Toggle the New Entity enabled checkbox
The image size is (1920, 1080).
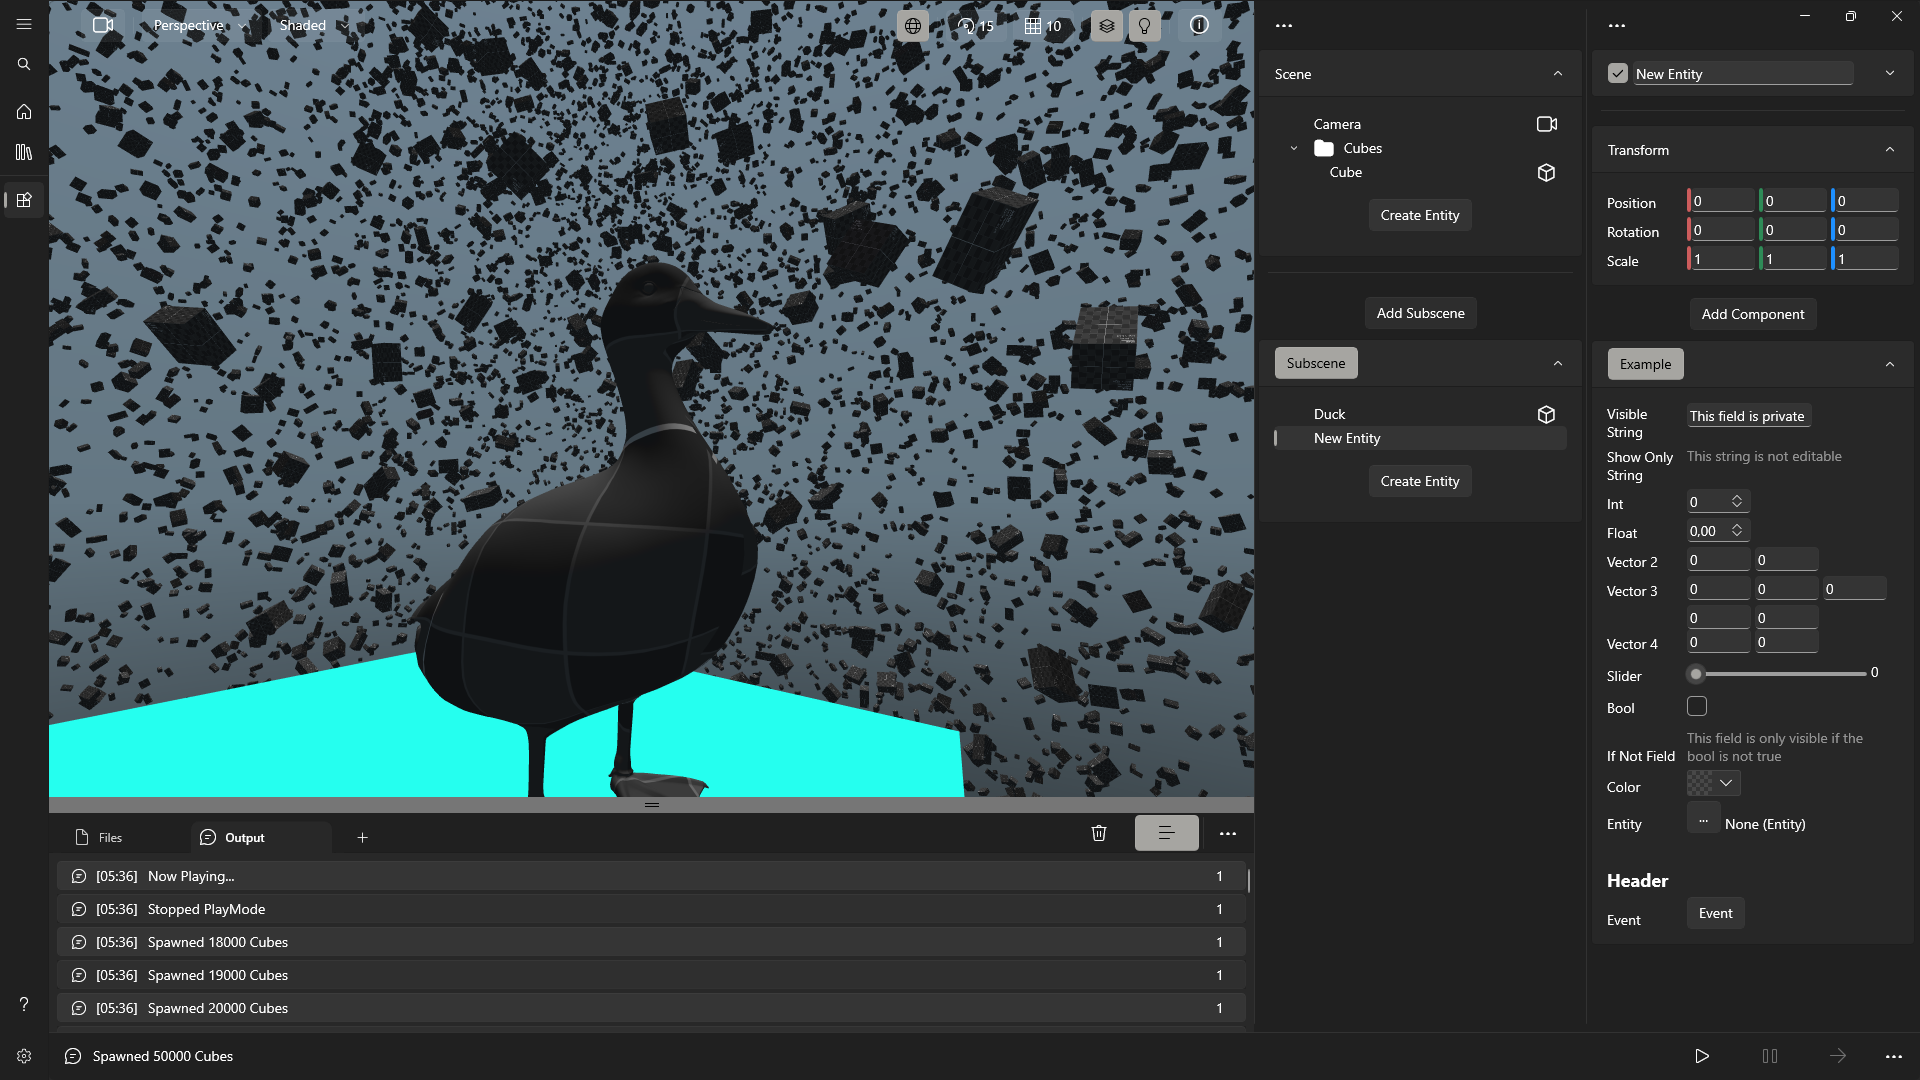(x=1618, y=74)
